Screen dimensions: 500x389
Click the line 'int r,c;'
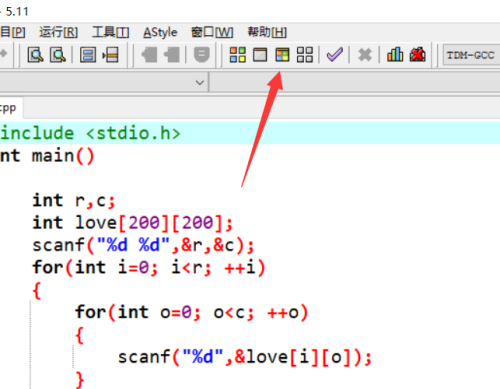[74, 201]
